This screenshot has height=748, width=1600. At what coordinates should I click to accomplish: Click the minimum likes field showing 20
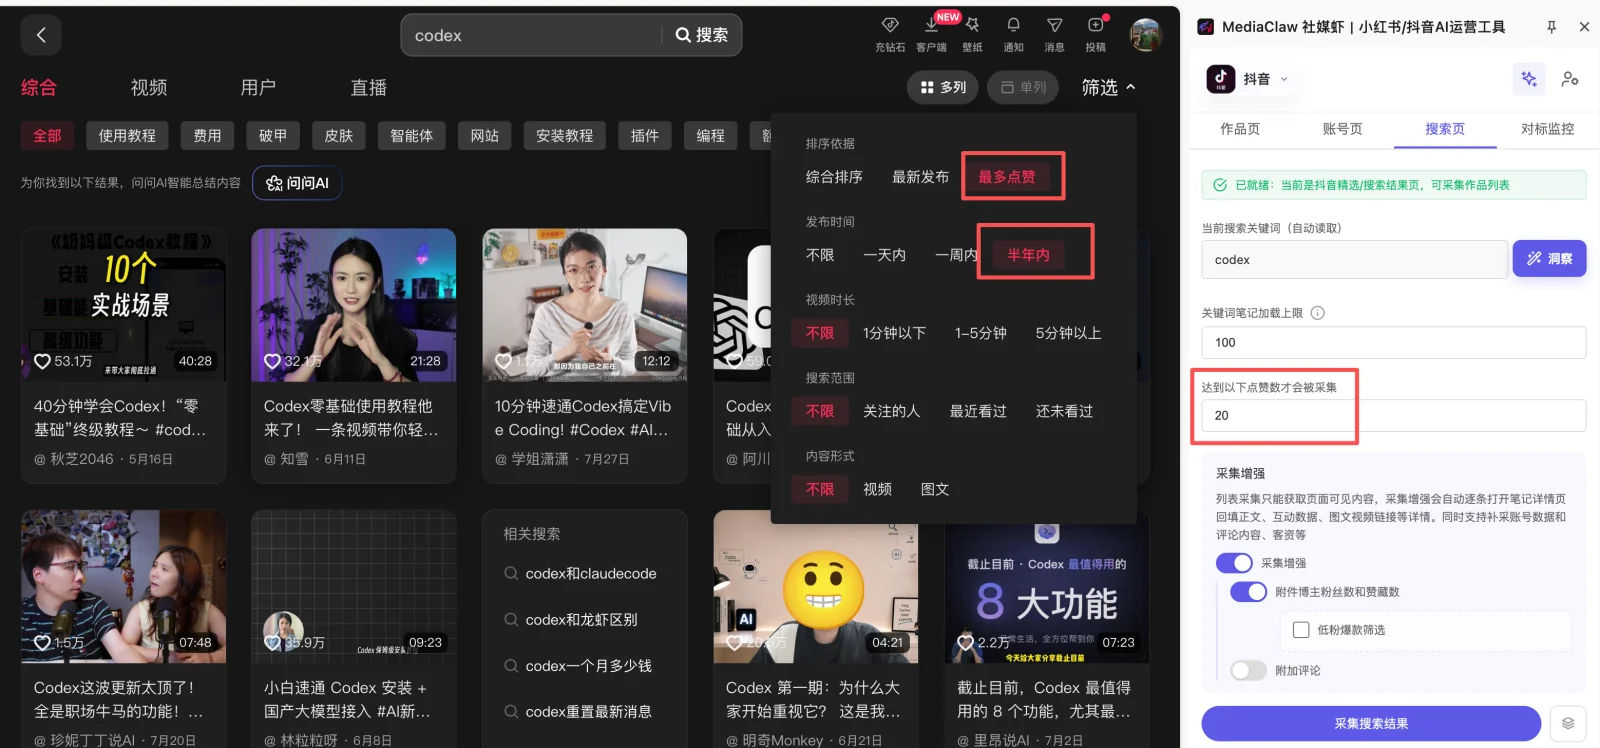(x=1393, y=415)
